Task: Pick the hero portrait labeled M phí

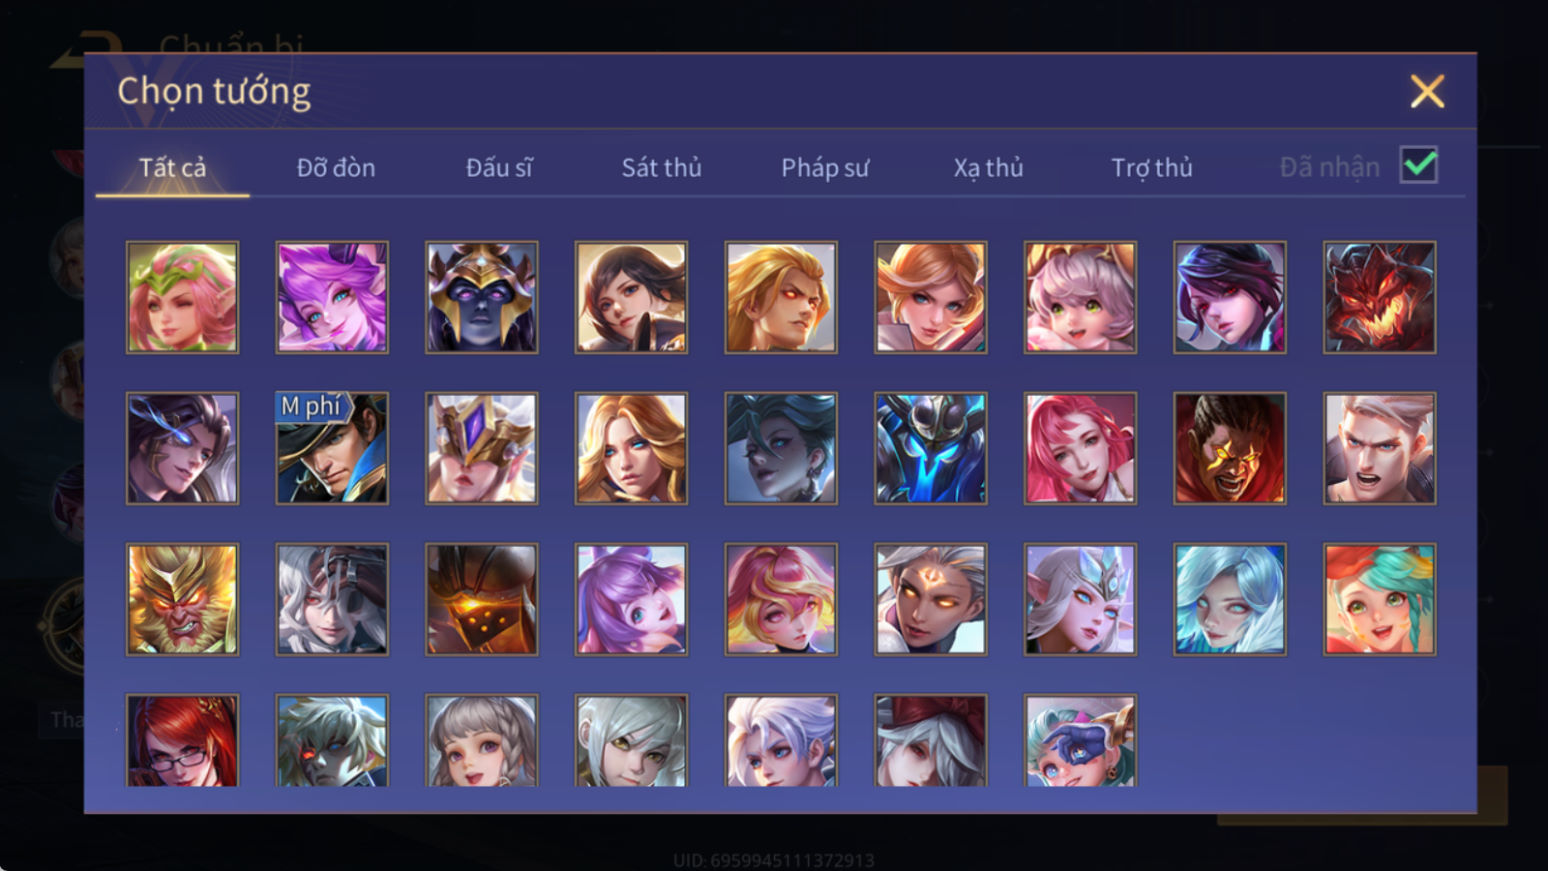Action: (x=332, y=448)
